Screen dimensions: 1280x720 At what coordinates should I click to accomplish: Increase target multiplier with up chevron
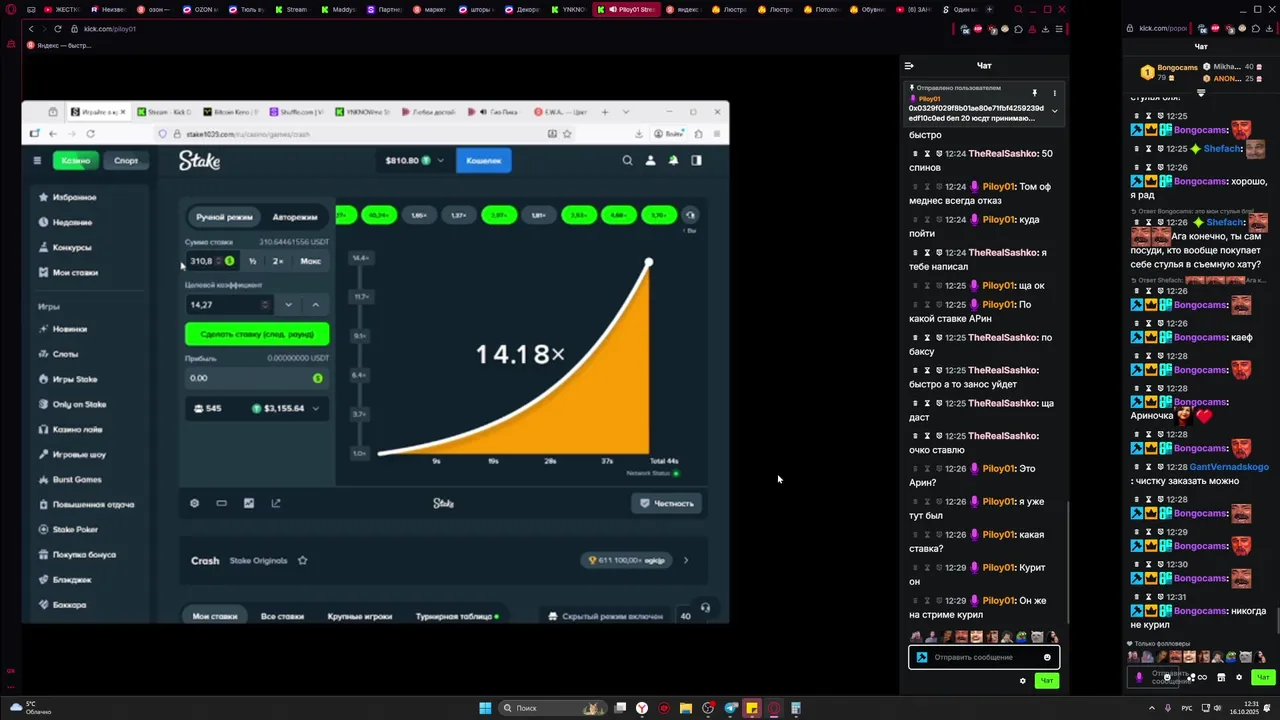(x=315, y=305)
